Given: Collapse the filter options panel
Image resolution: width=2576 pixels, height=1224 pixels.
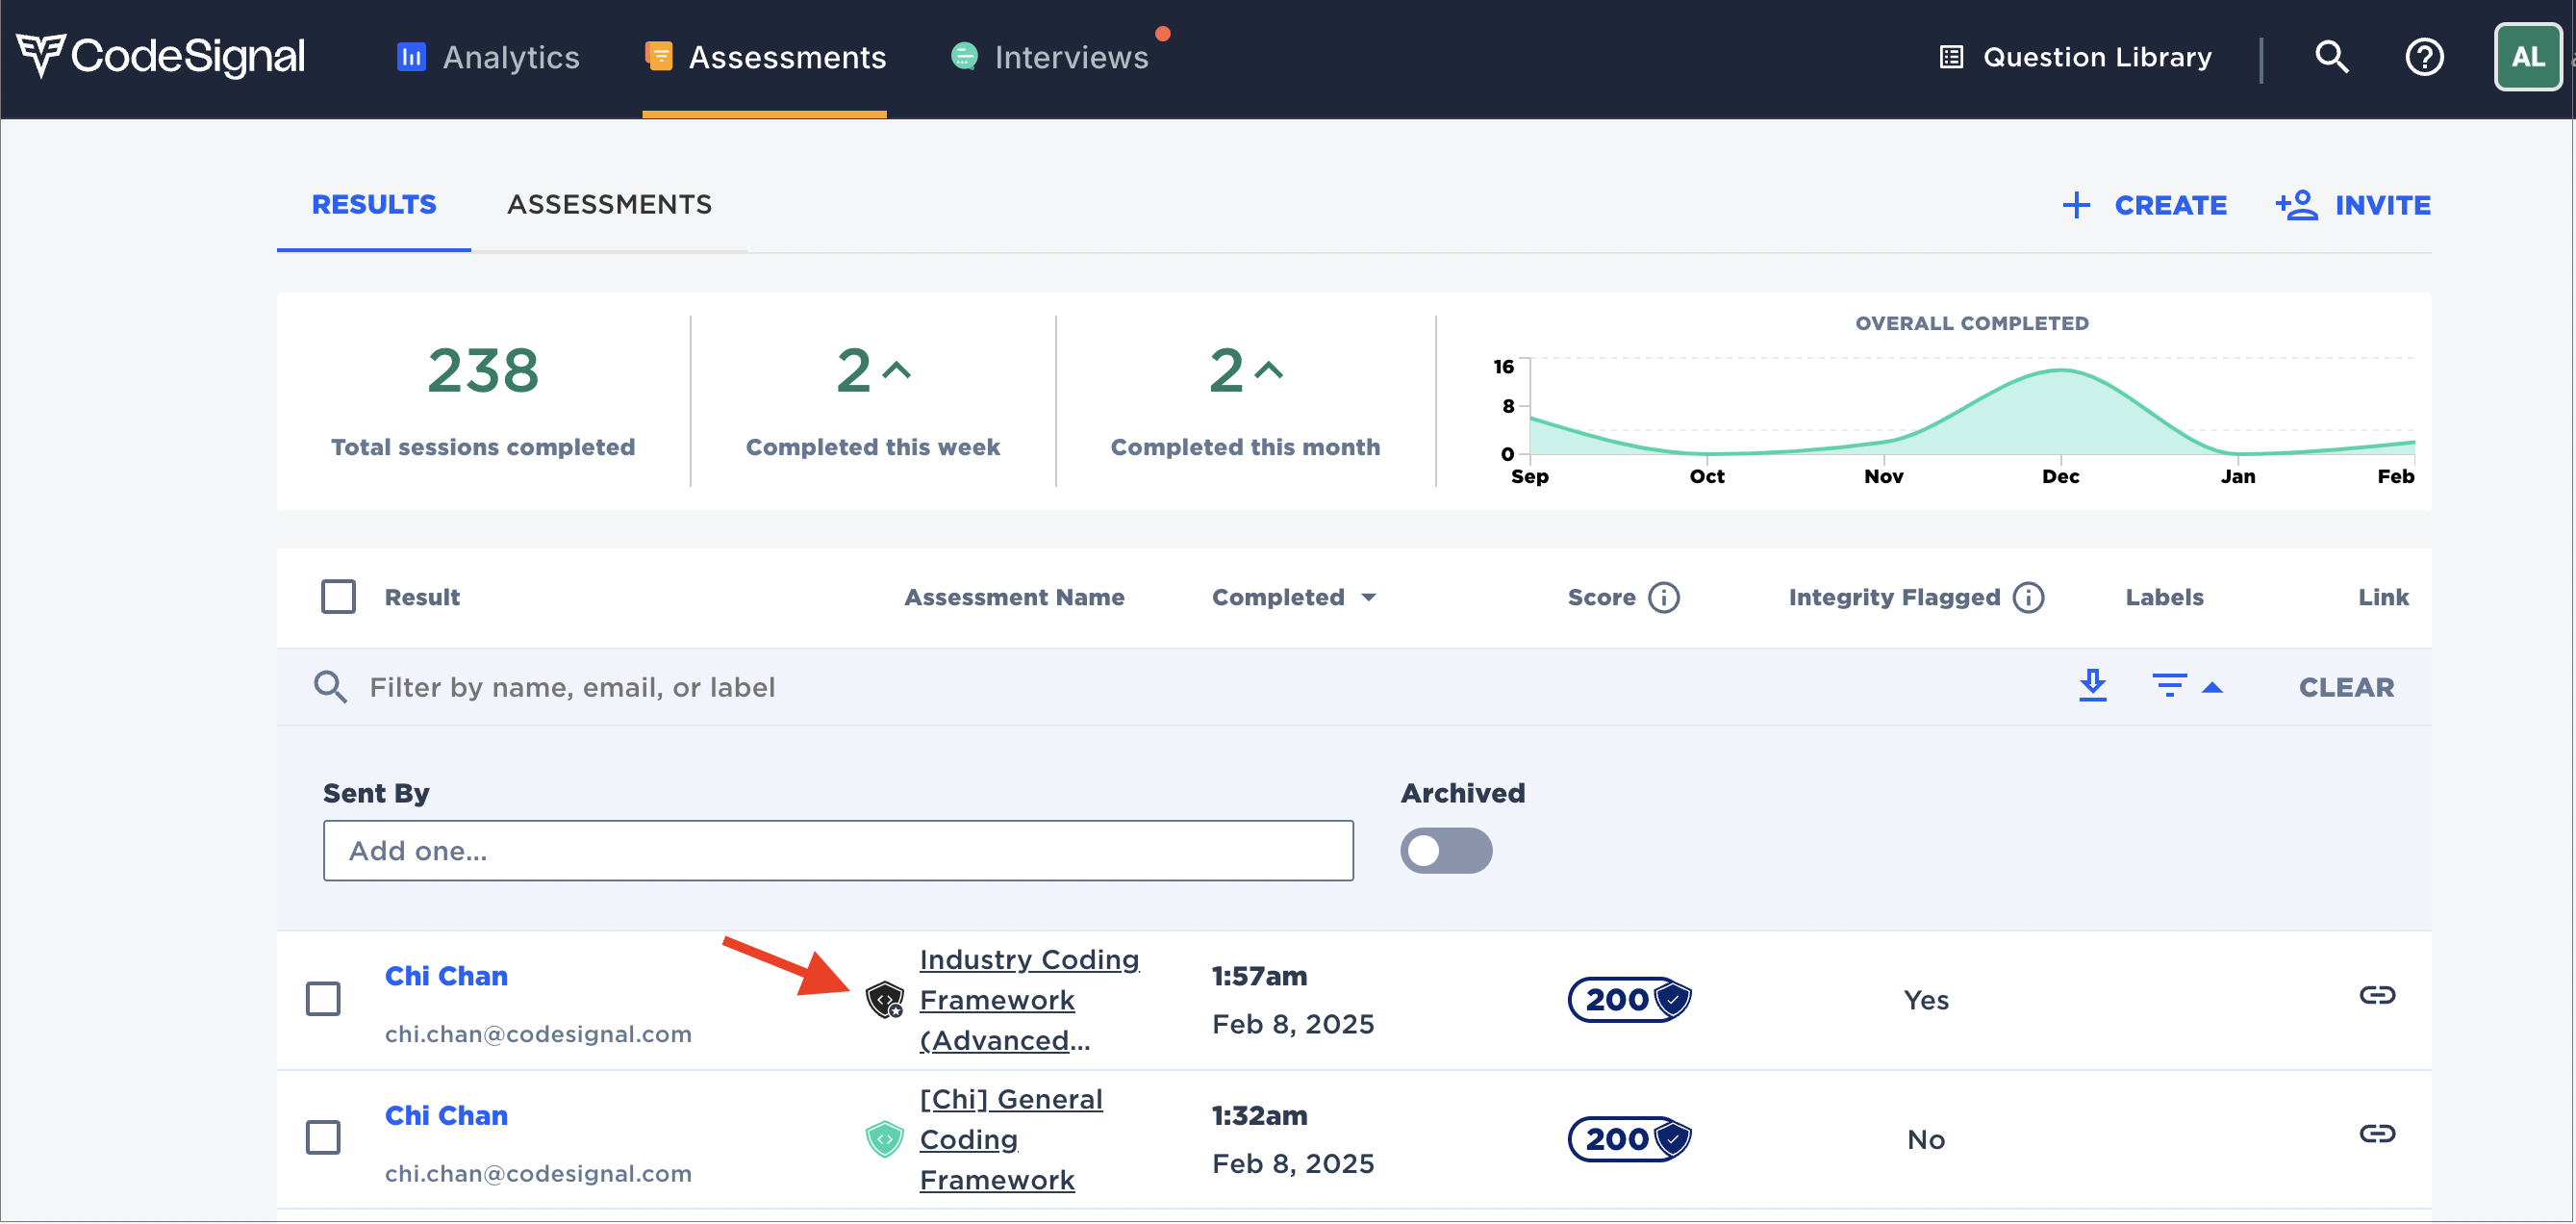Looking at the screenshot, I should [x=2187, y=686].
